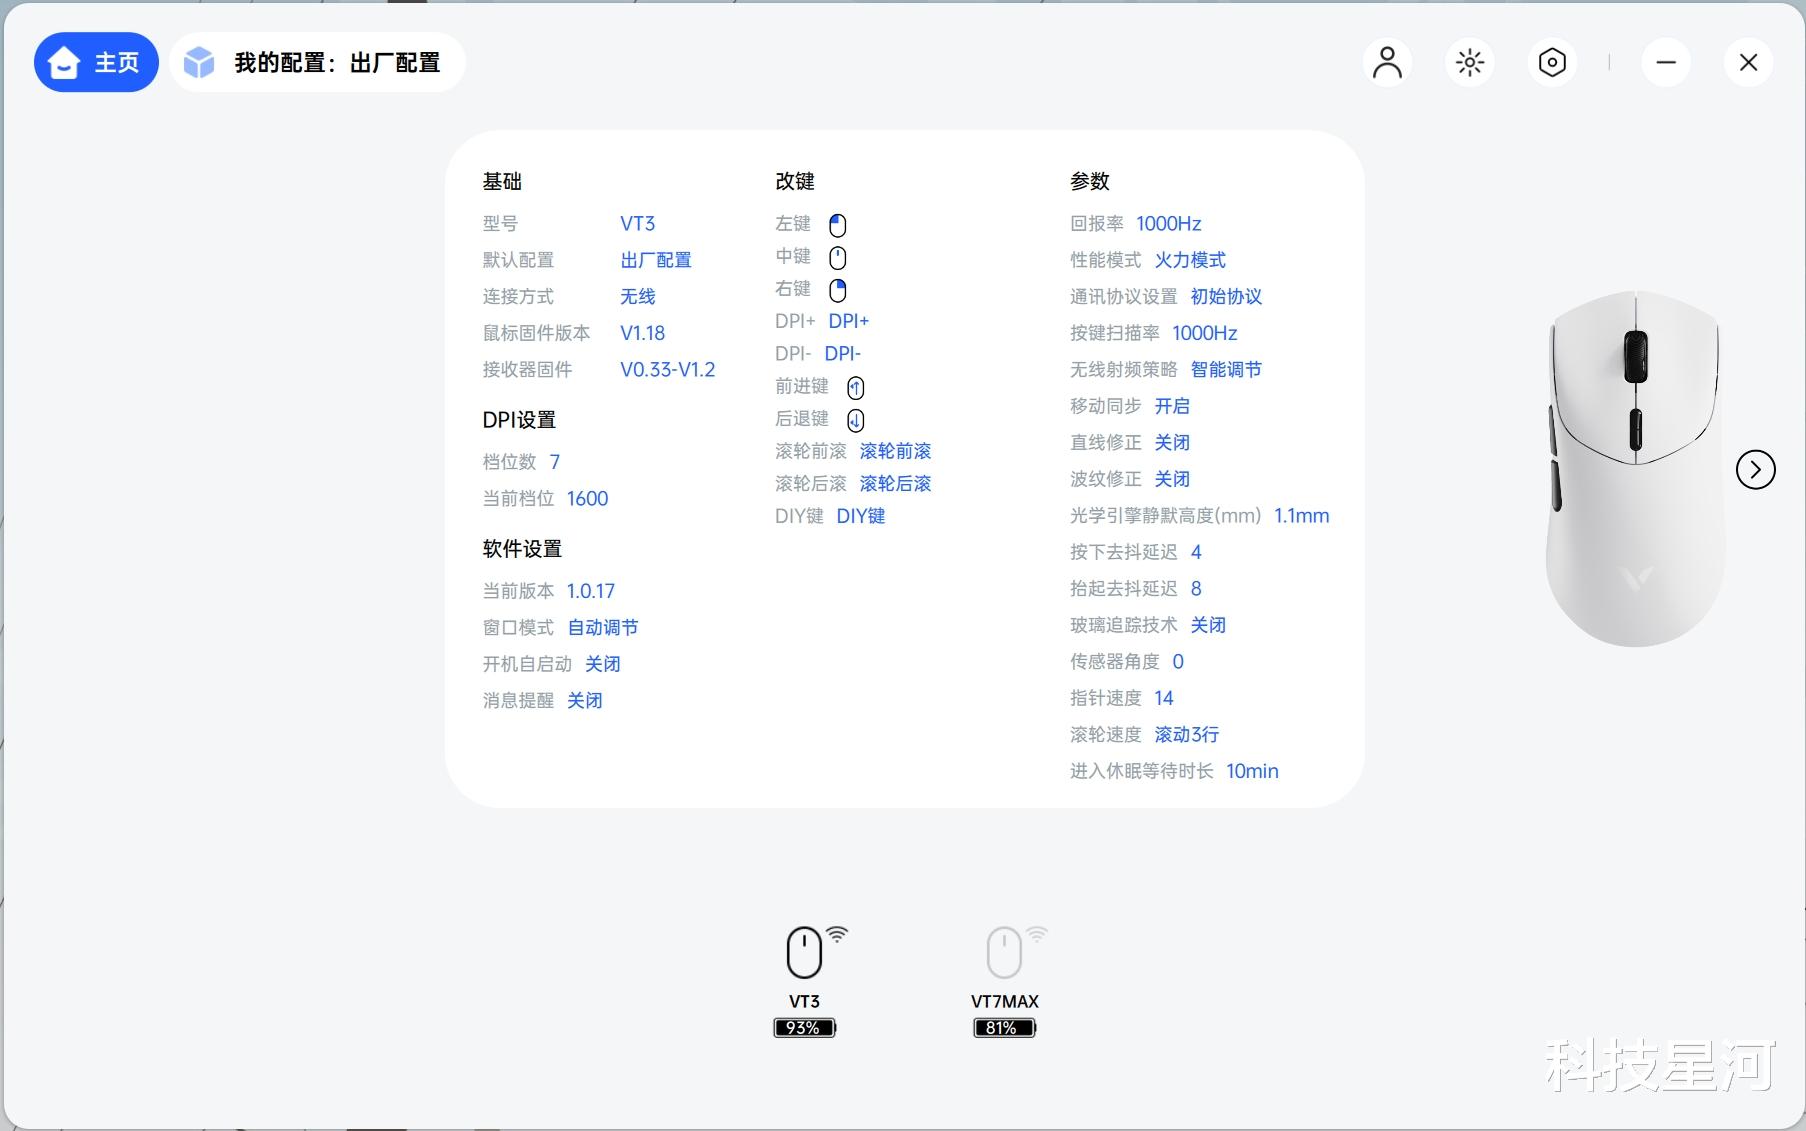
Task: Click receiver firmware V0.33-V1.2
Action: [x=668, y=370]
